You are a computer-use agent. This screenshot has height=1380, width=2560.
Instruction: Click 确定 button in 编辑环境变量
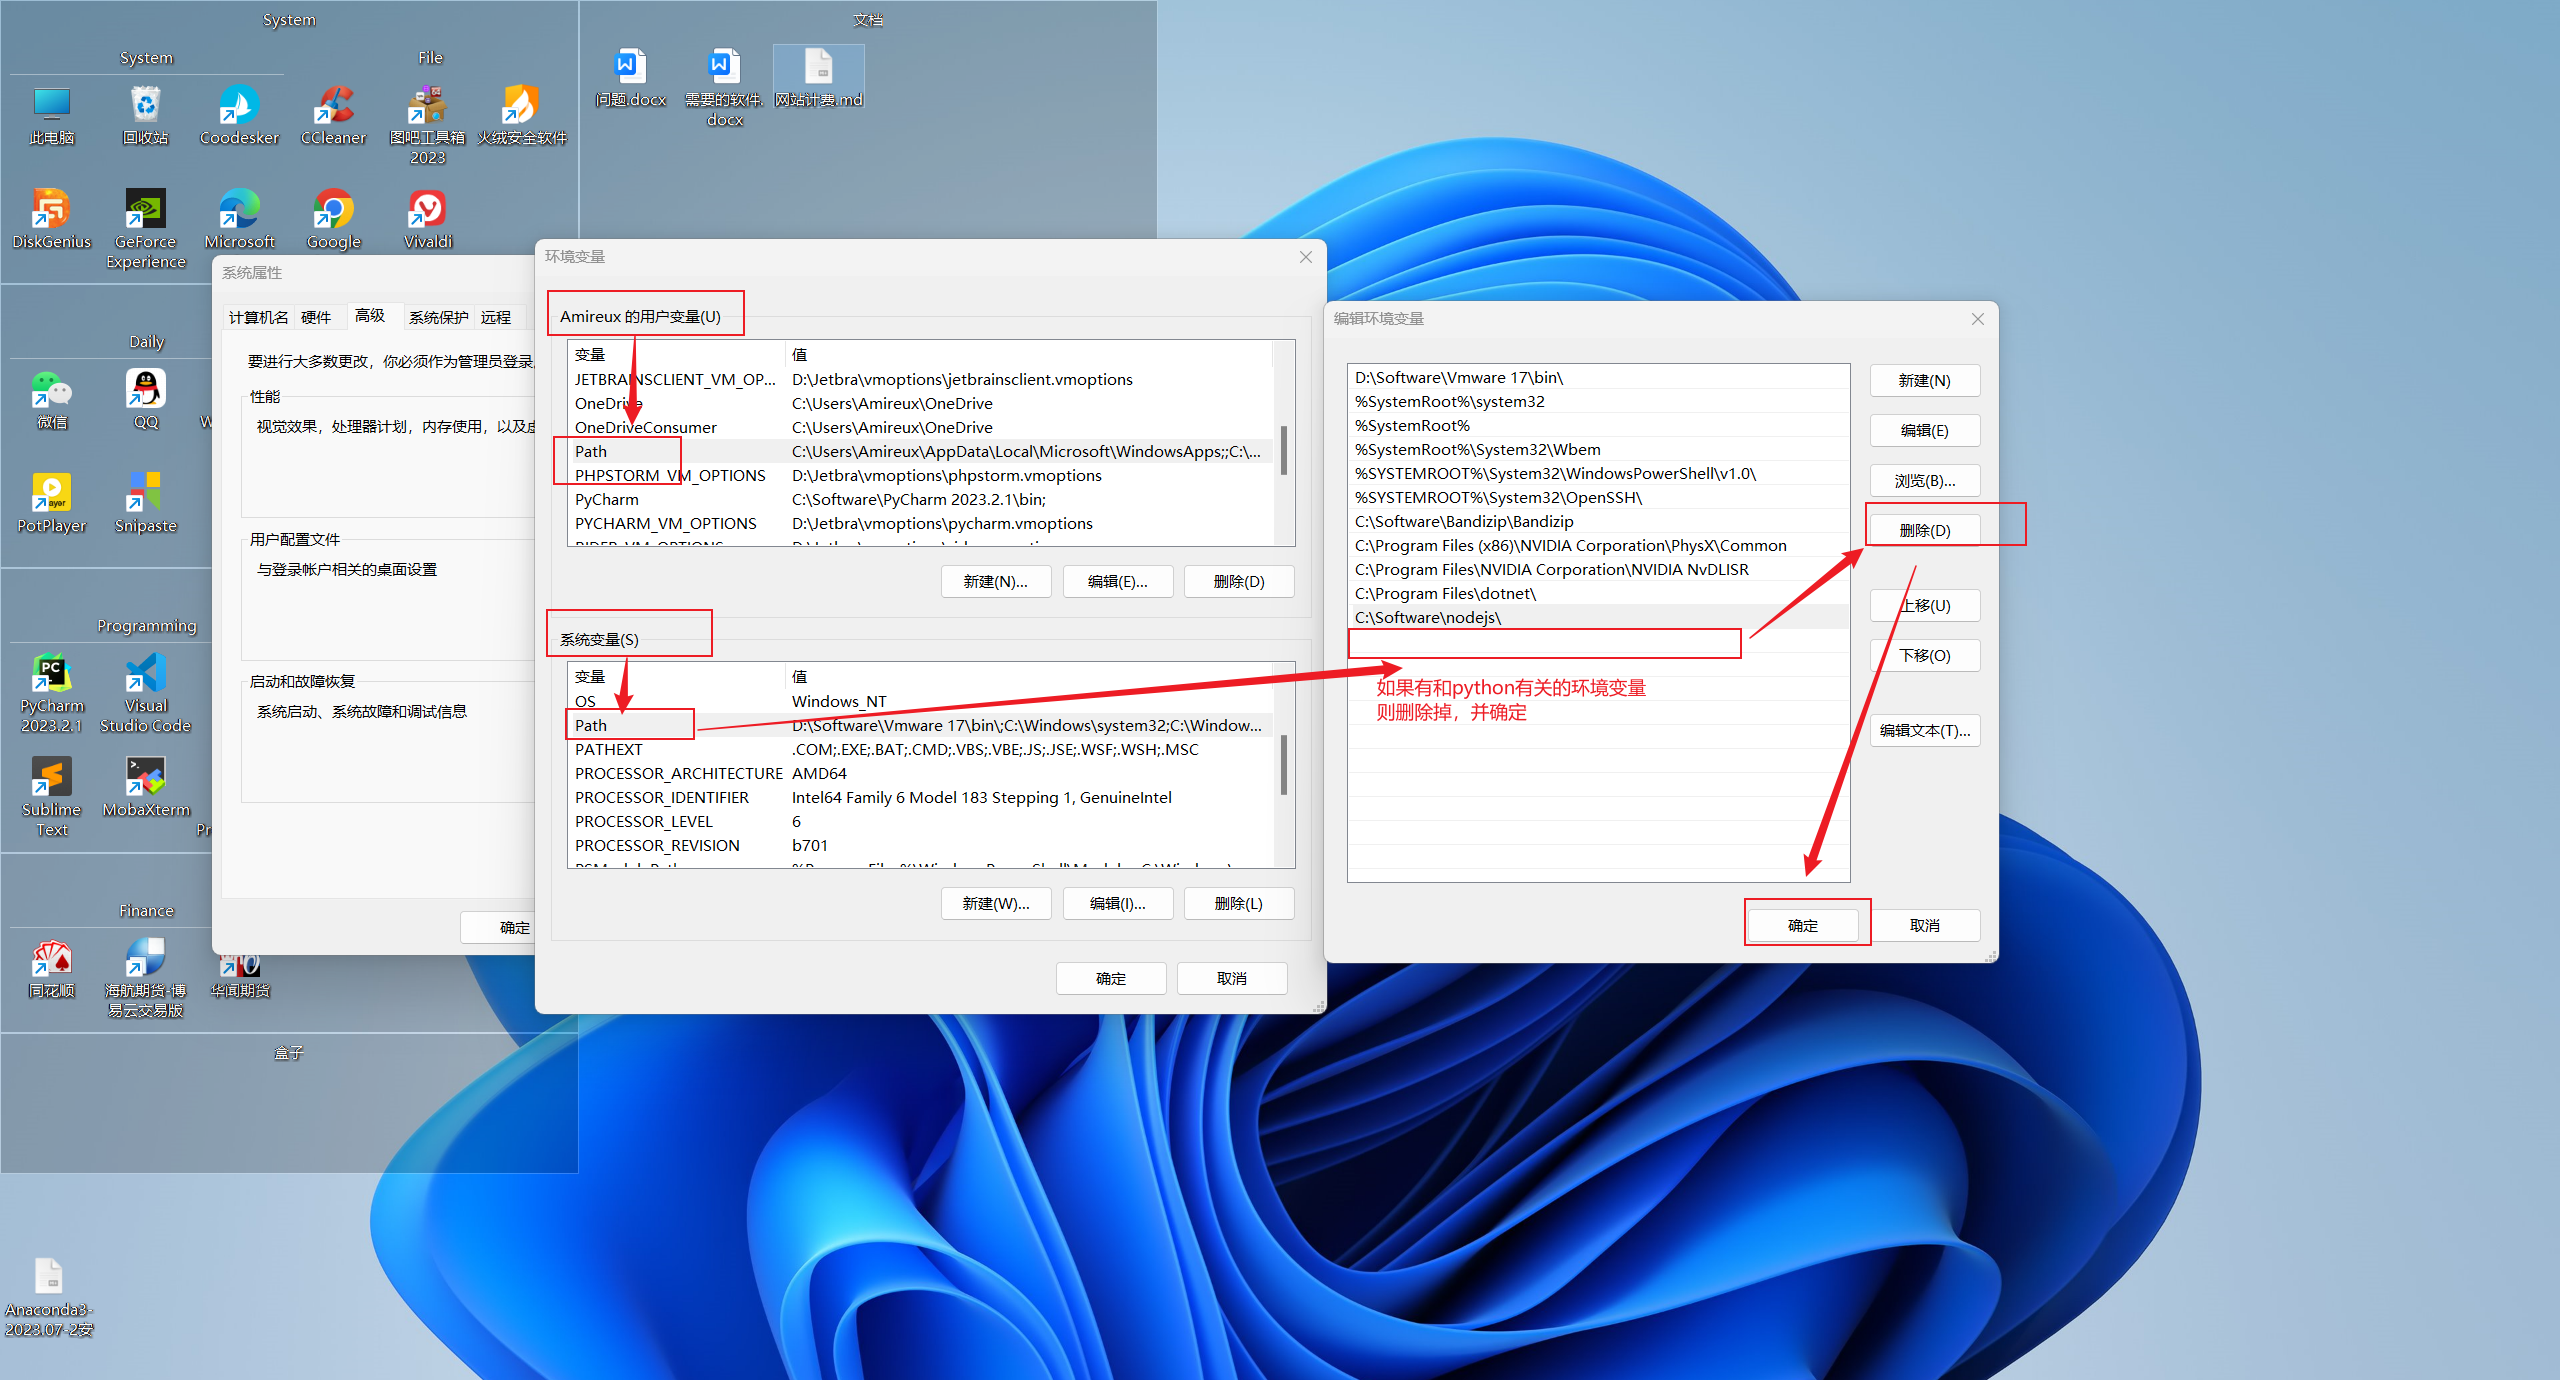pyautogui.click(x=1804, y=925)
